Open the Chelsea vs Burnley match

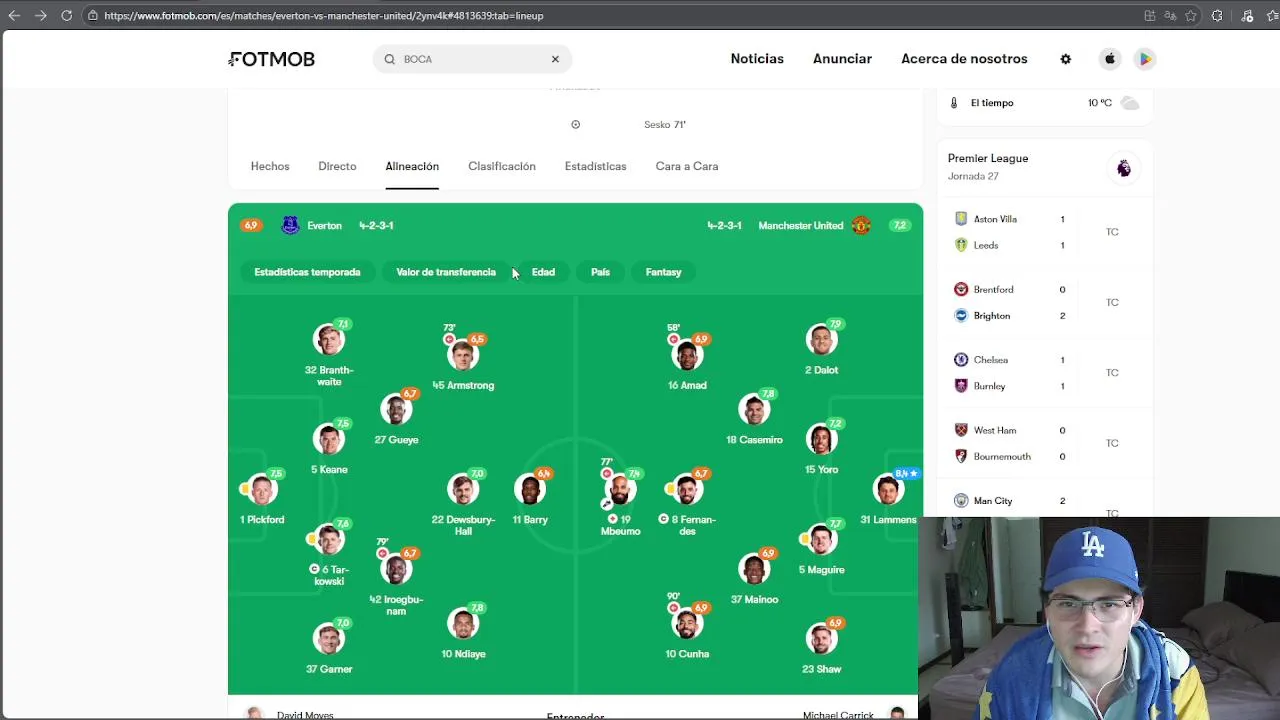(1045, 373)
